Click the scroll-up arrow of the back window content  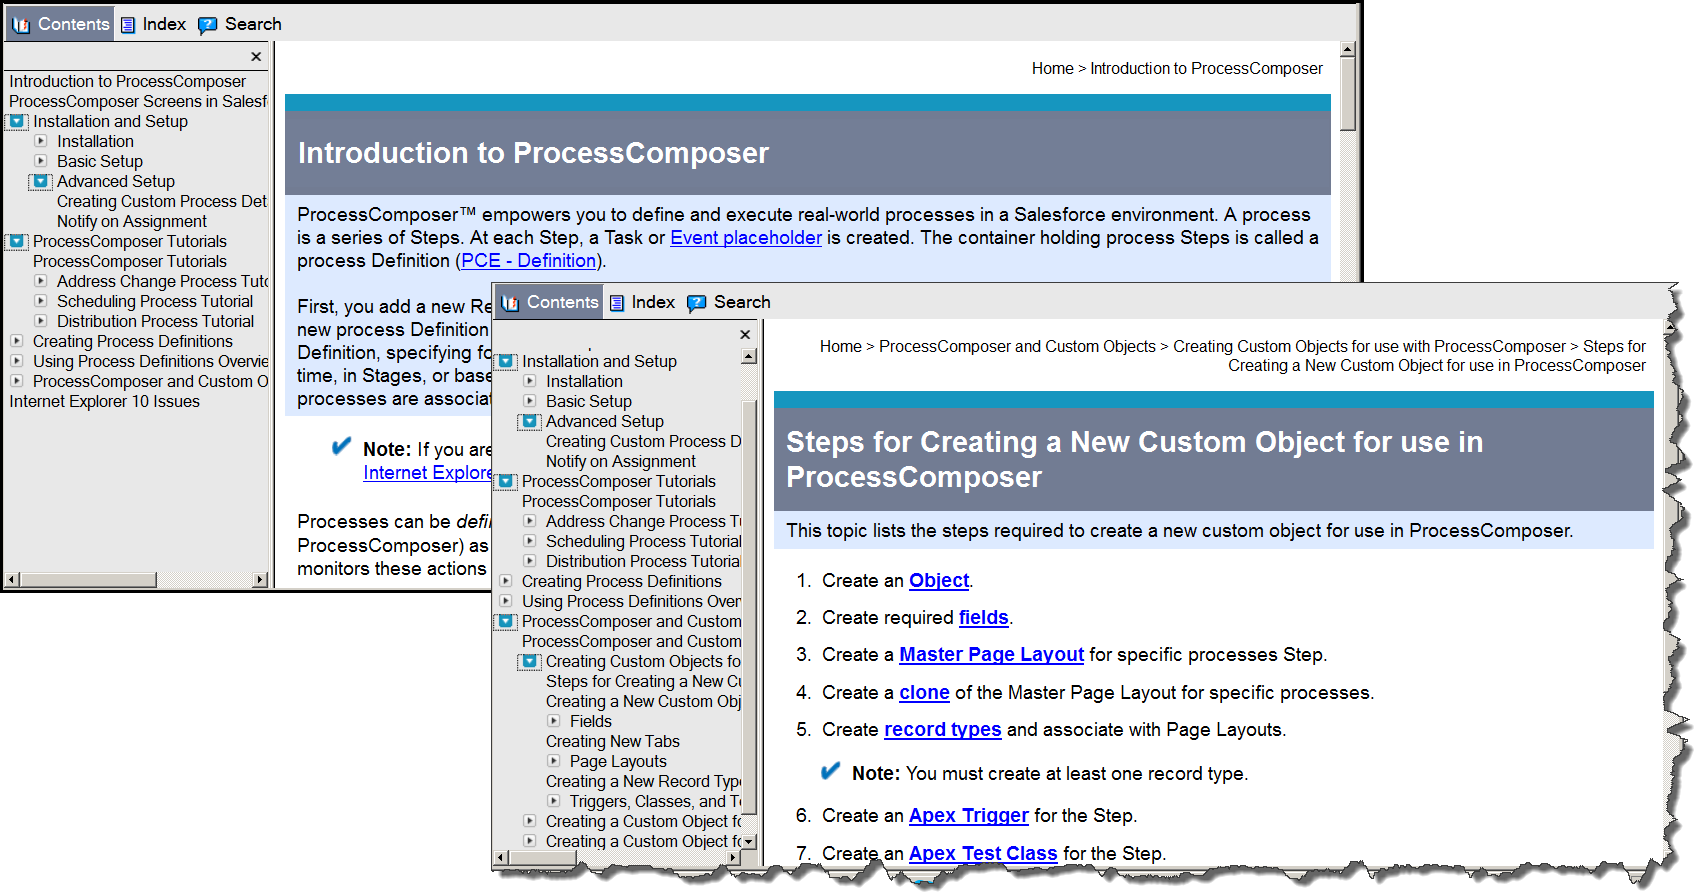[x=1348, y=49]
